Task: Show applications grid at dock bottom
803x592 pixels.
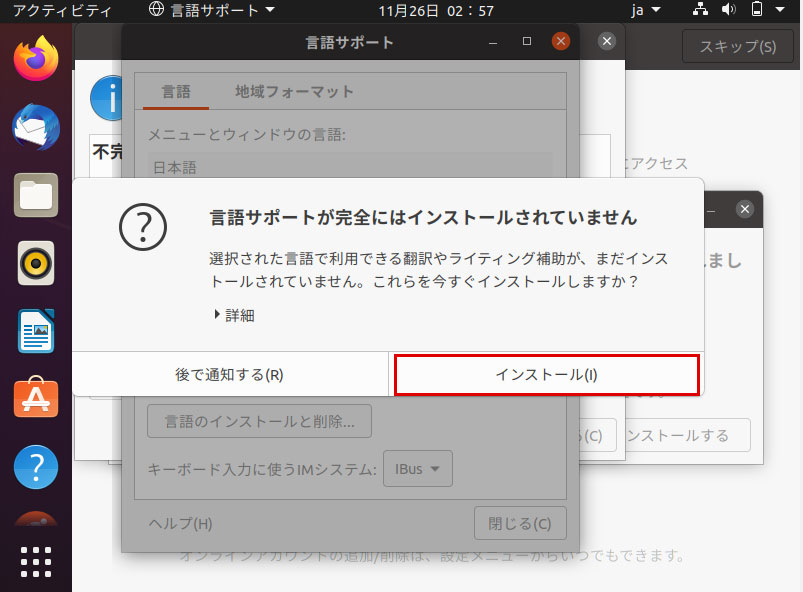Action: [x=36, y=562]
